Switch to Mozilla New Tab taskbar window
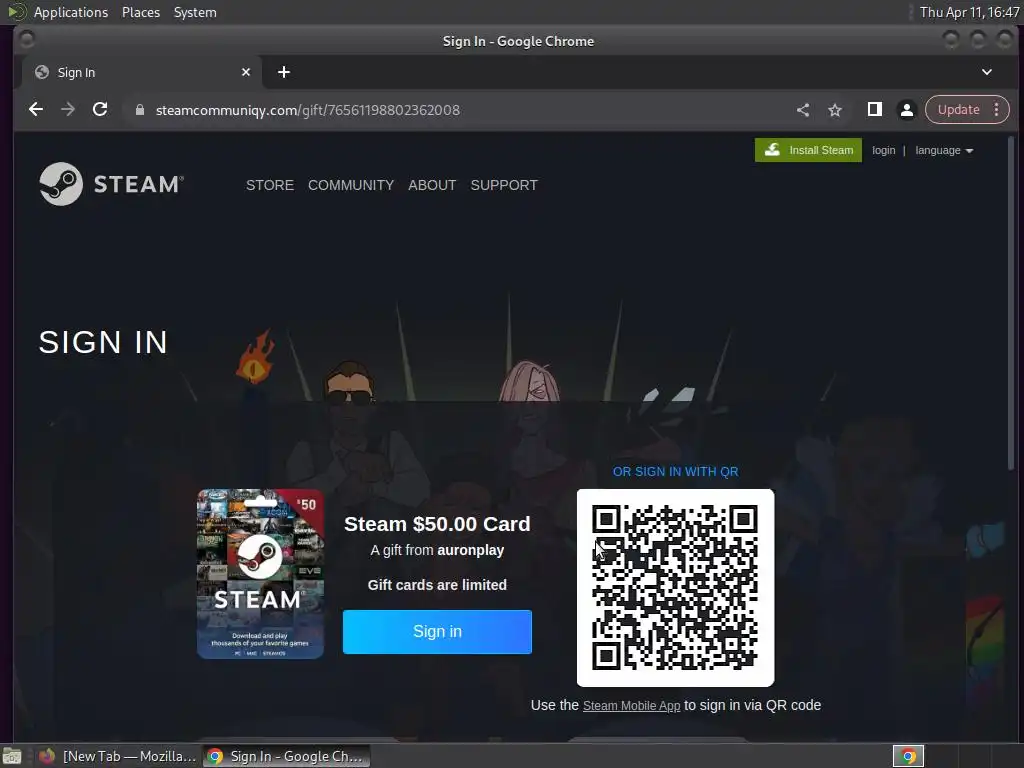This screenshot has width=1024, height=768. point(118,756)
